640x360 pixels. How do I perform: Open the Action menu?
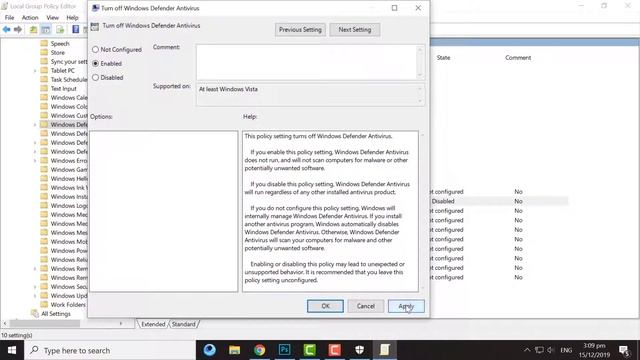30,18
